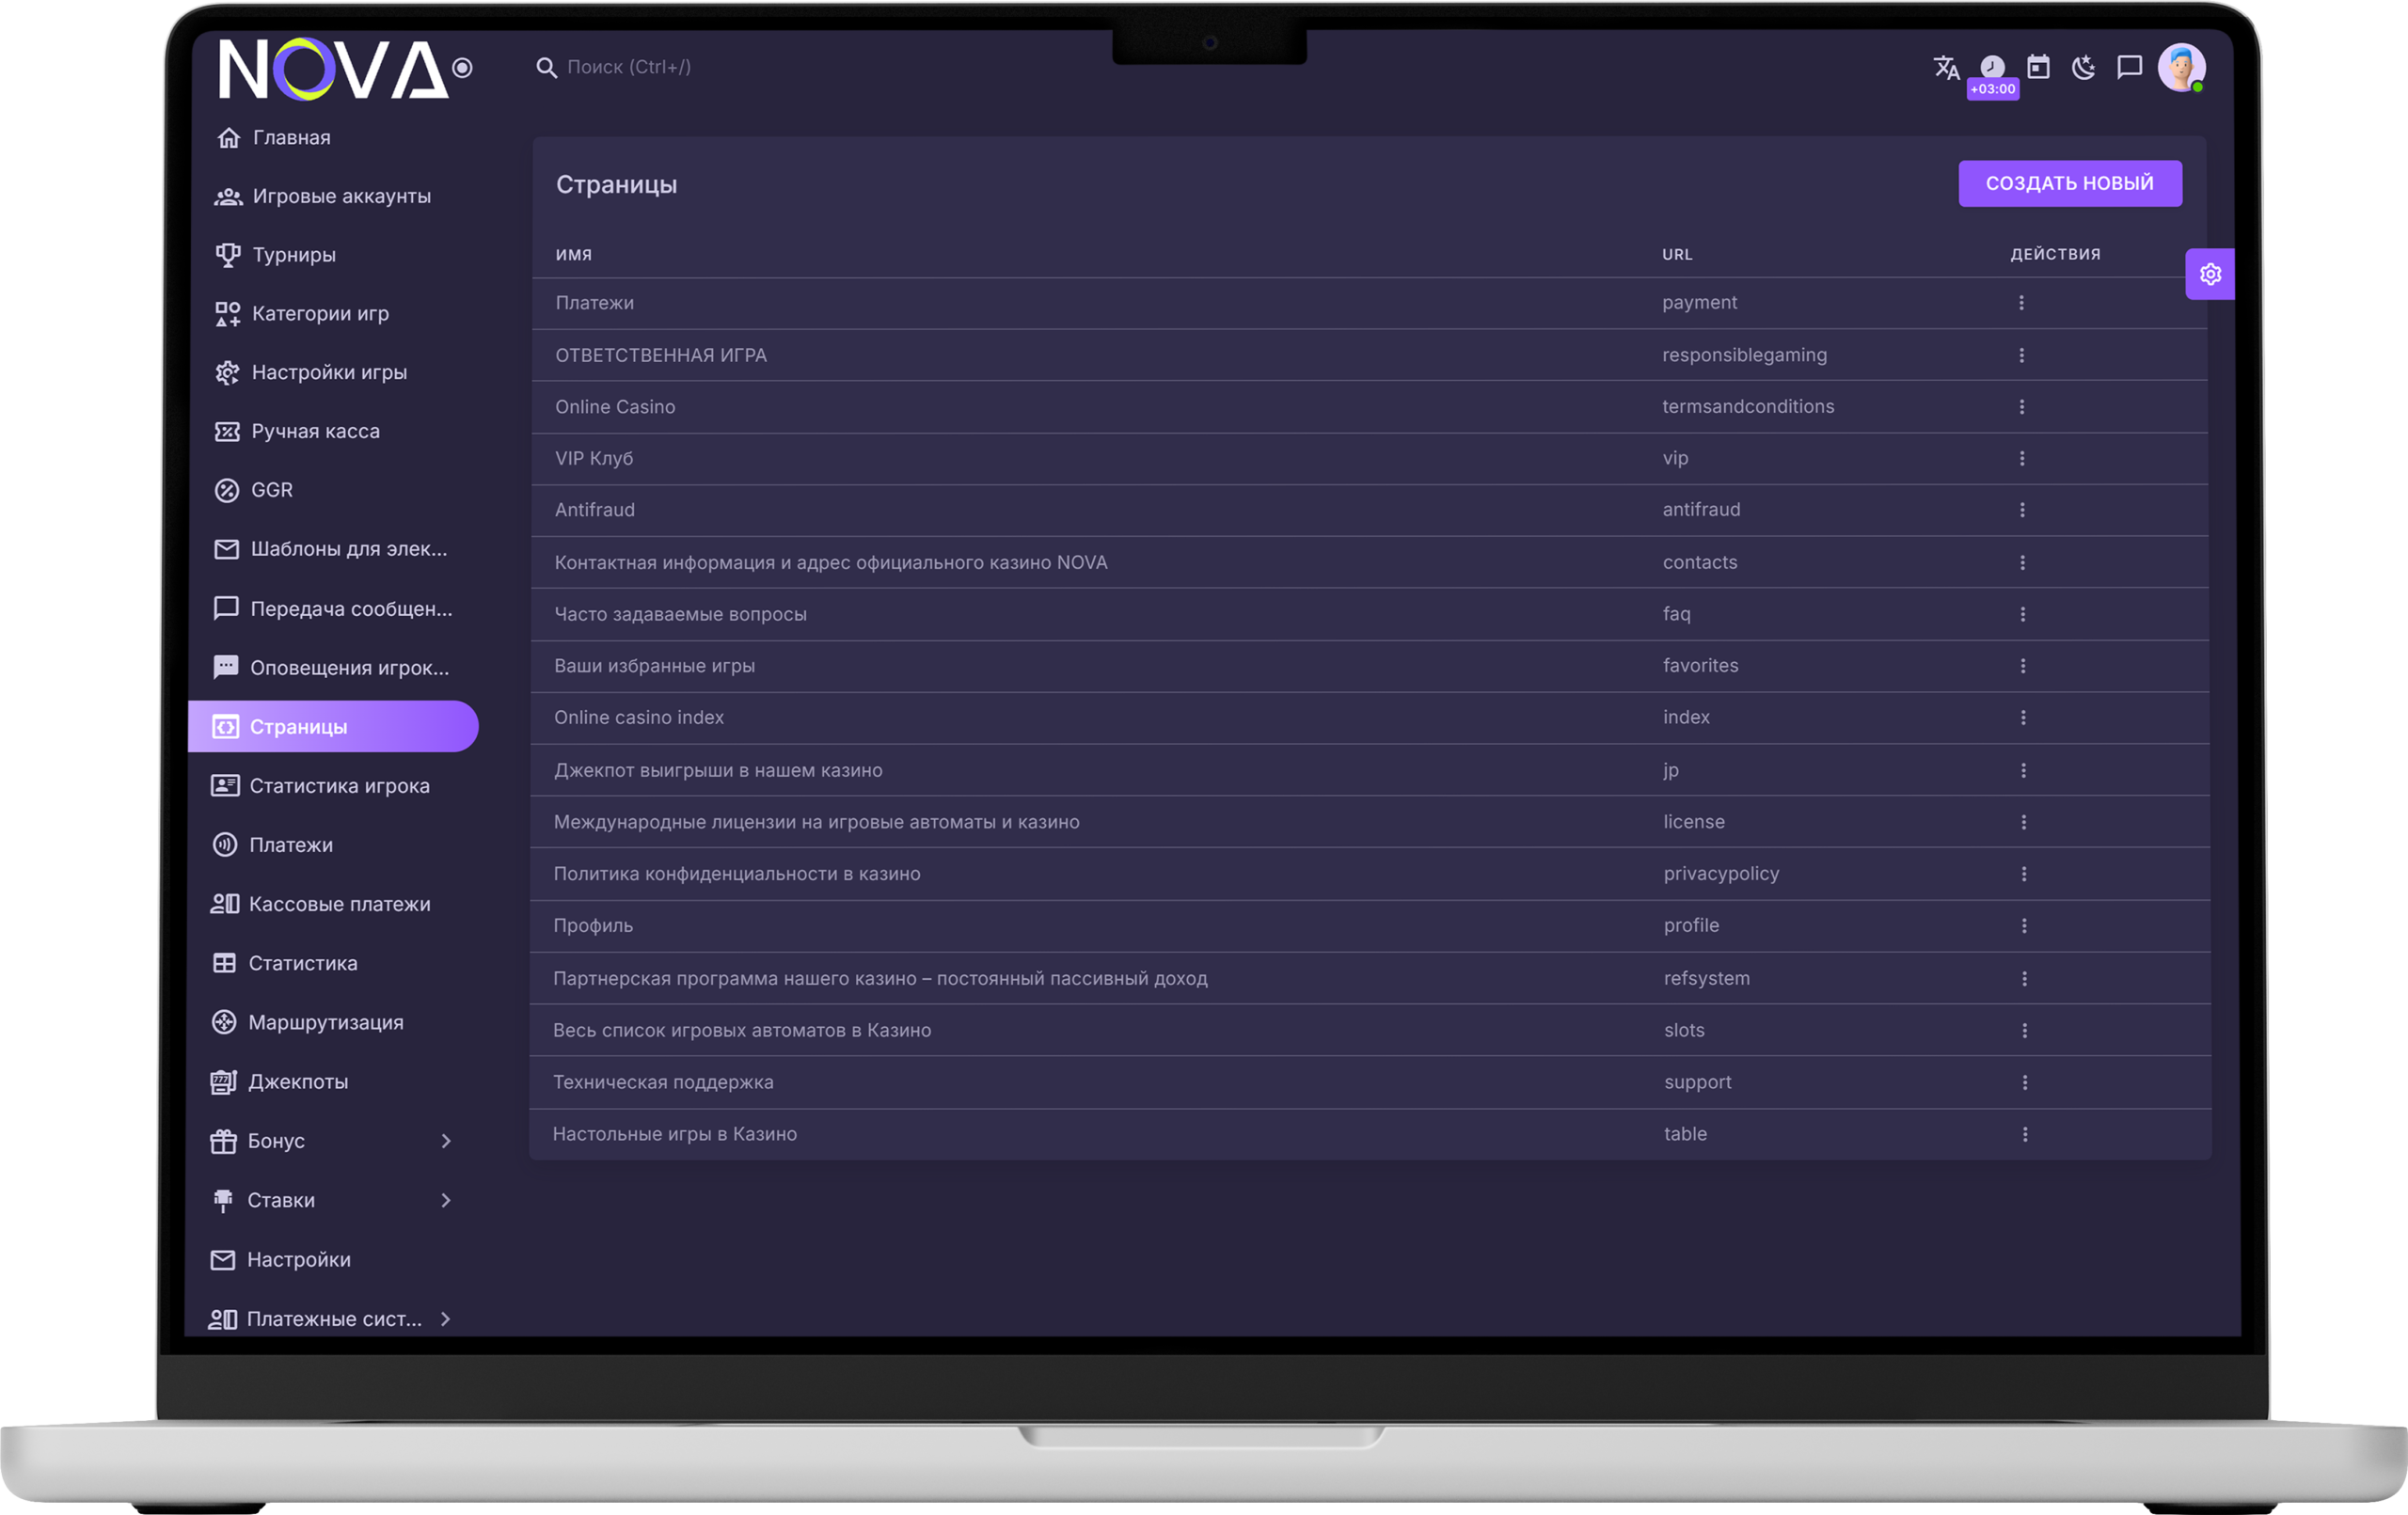Click the NOVA logo

pyautogui.click(x=332, y=69)
